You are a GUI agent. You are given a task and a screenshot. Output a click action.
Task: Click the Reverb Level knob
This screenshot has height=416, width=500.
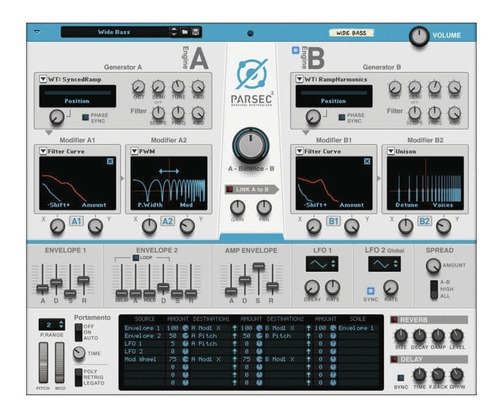(x=457, y=336)
